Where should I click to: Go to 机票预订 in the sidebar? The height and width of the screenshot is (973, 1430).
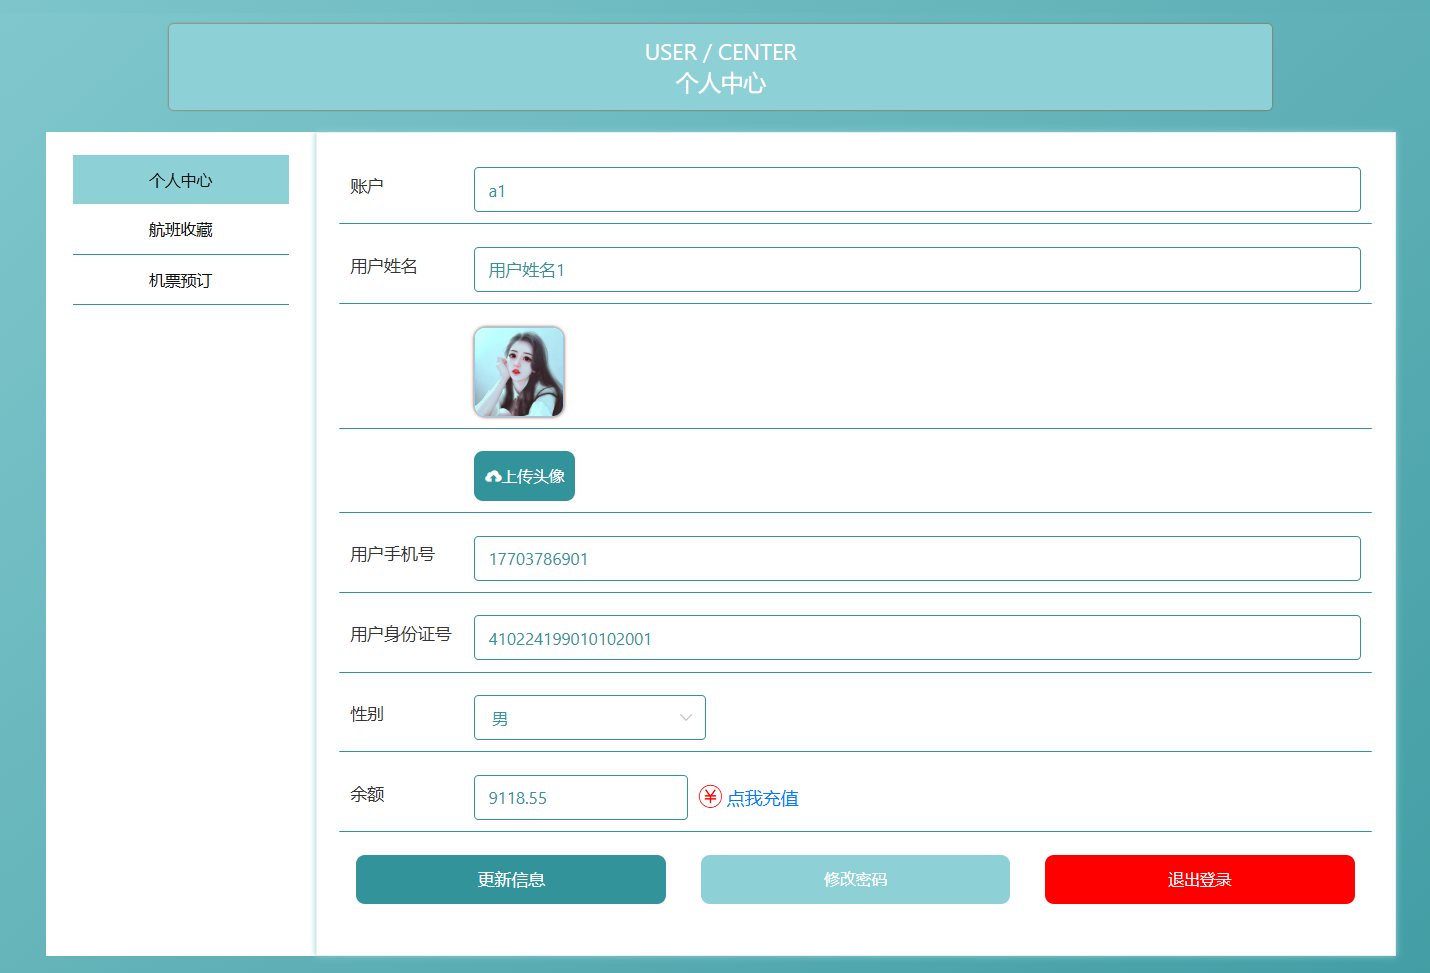pyautogui.click(x=181, y=280)
